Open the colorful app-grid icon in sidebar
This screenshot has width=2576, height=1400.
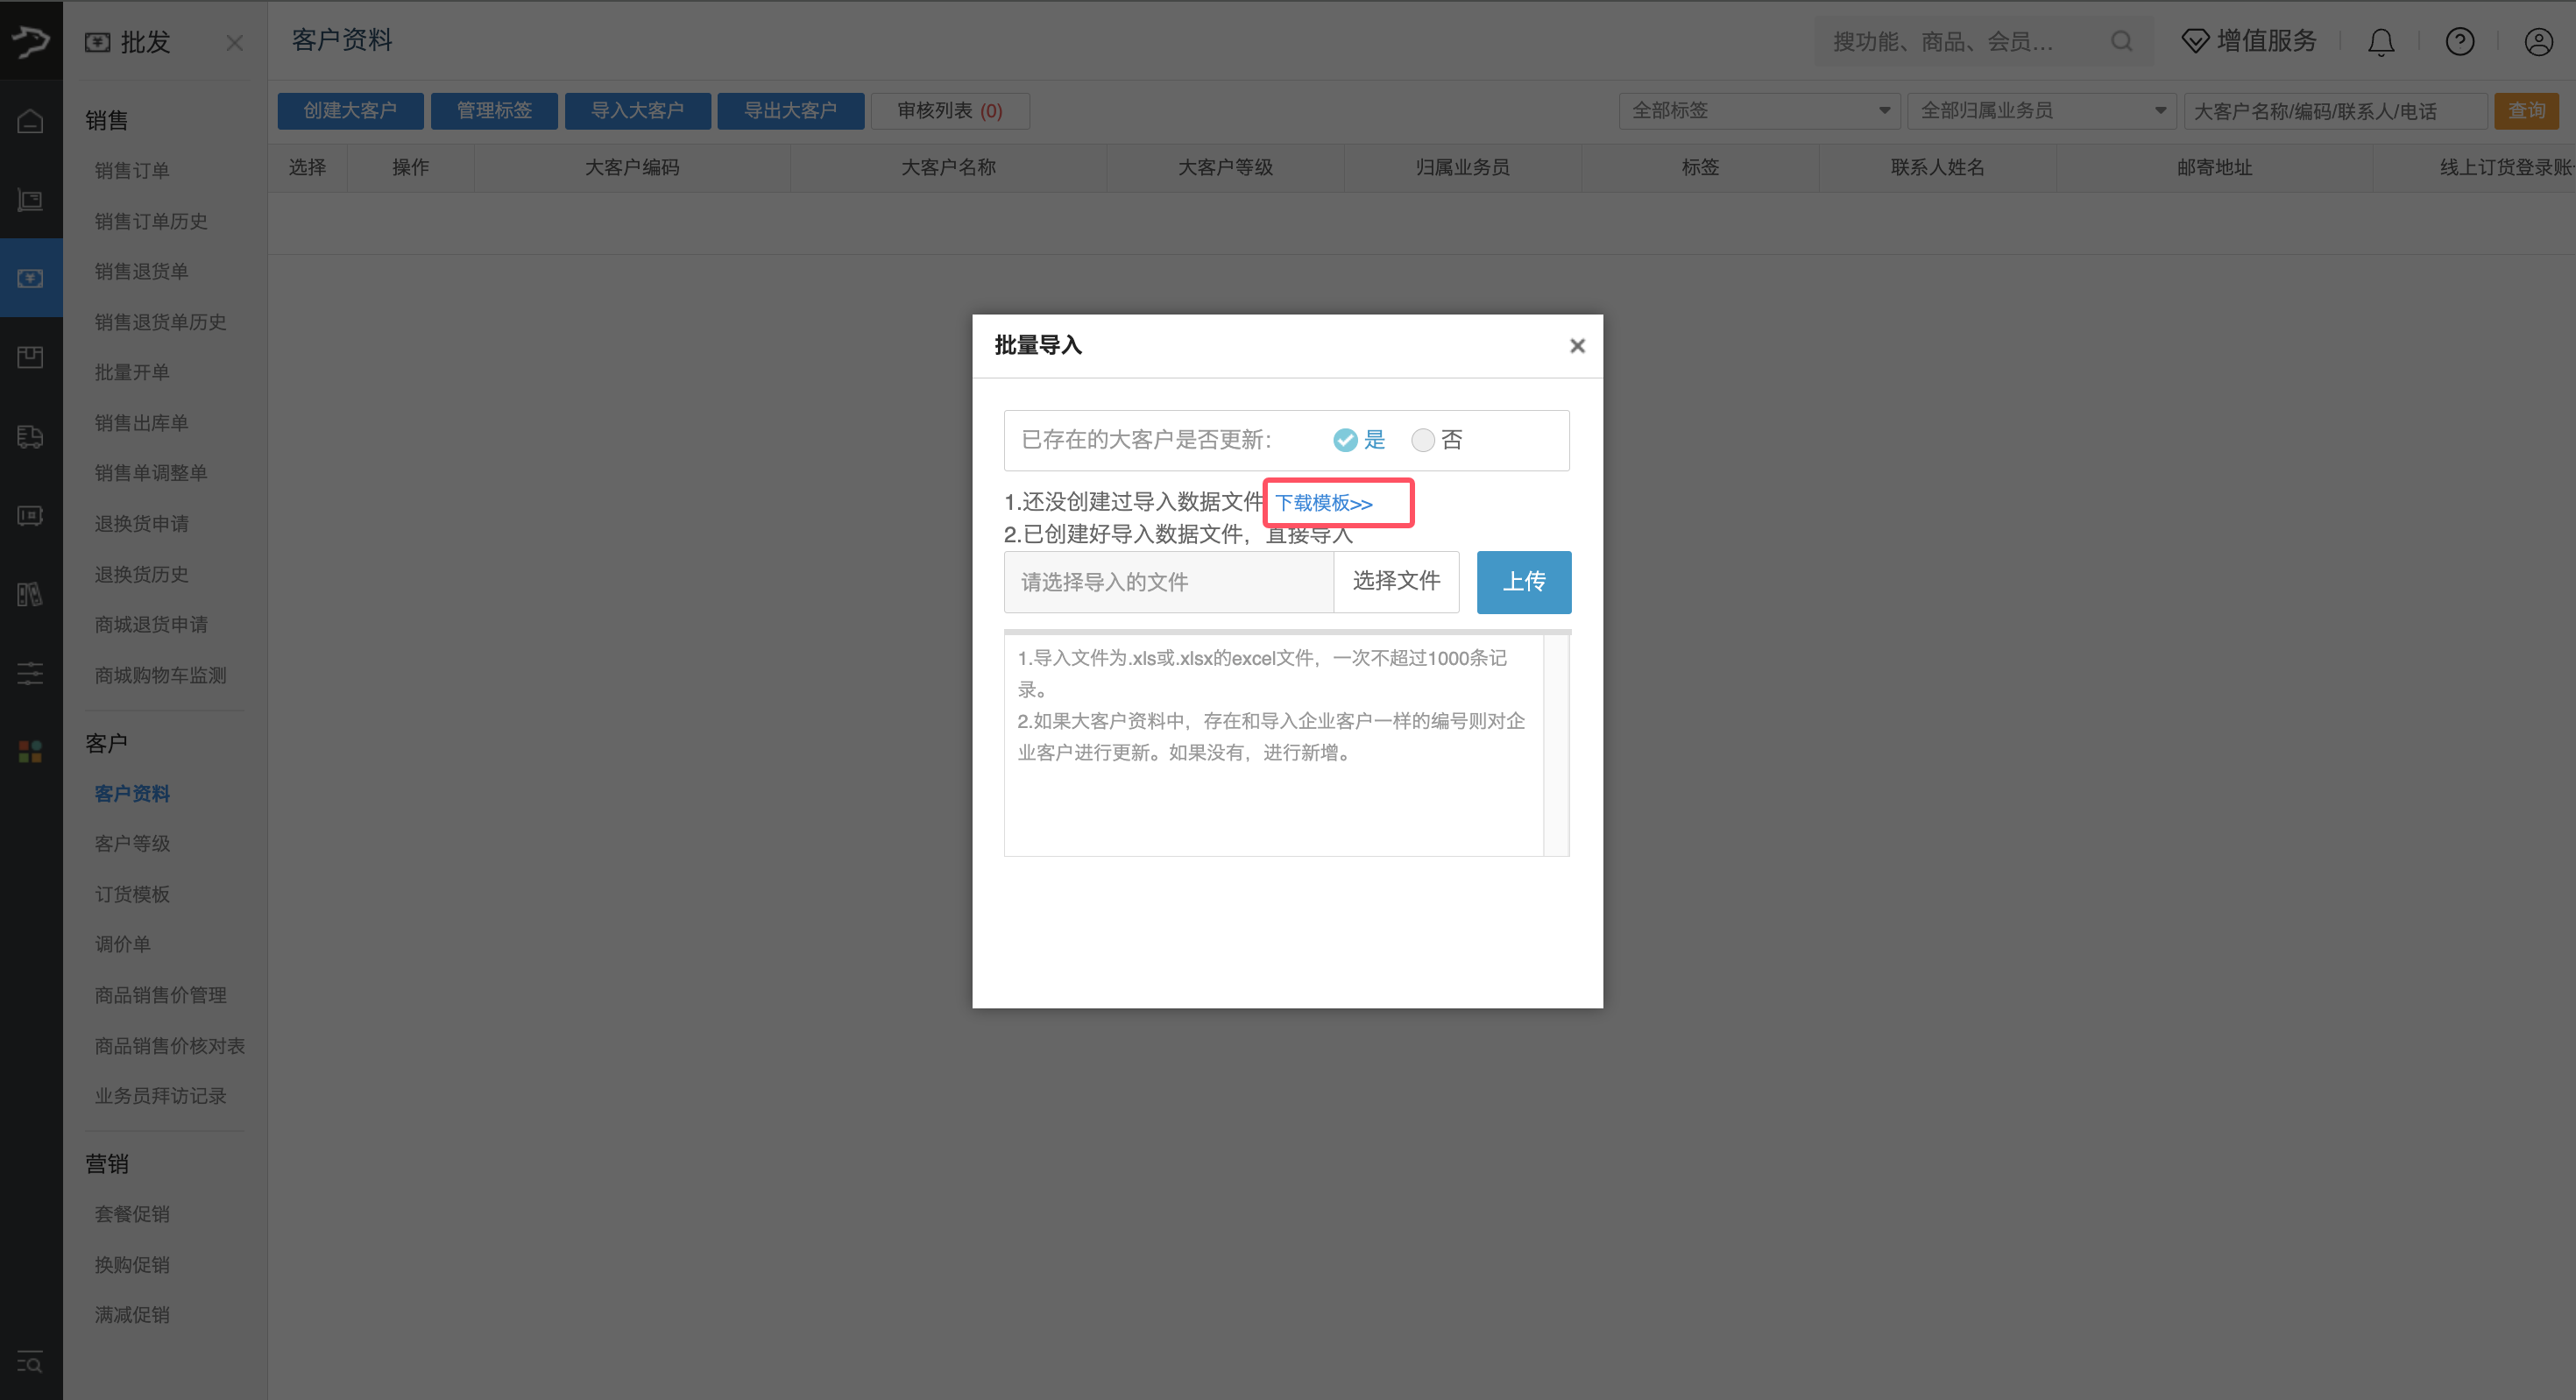point(30,752)
